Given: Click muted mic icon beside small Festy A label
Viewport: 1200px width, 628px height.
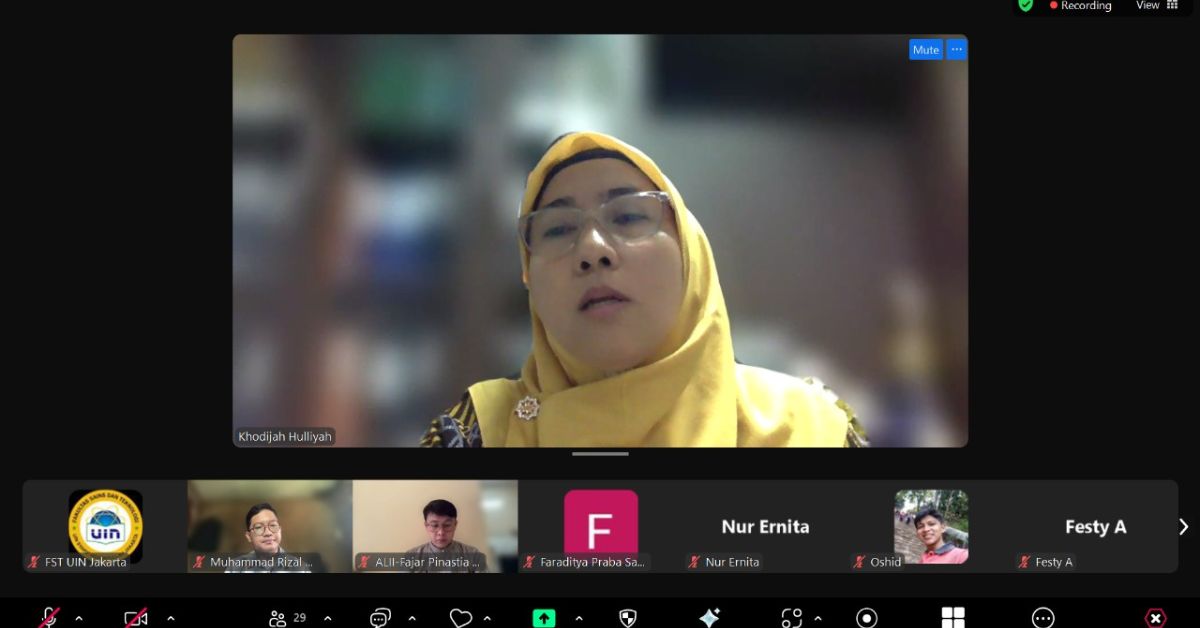Looking at the screenshot, I should (1025, 562).
